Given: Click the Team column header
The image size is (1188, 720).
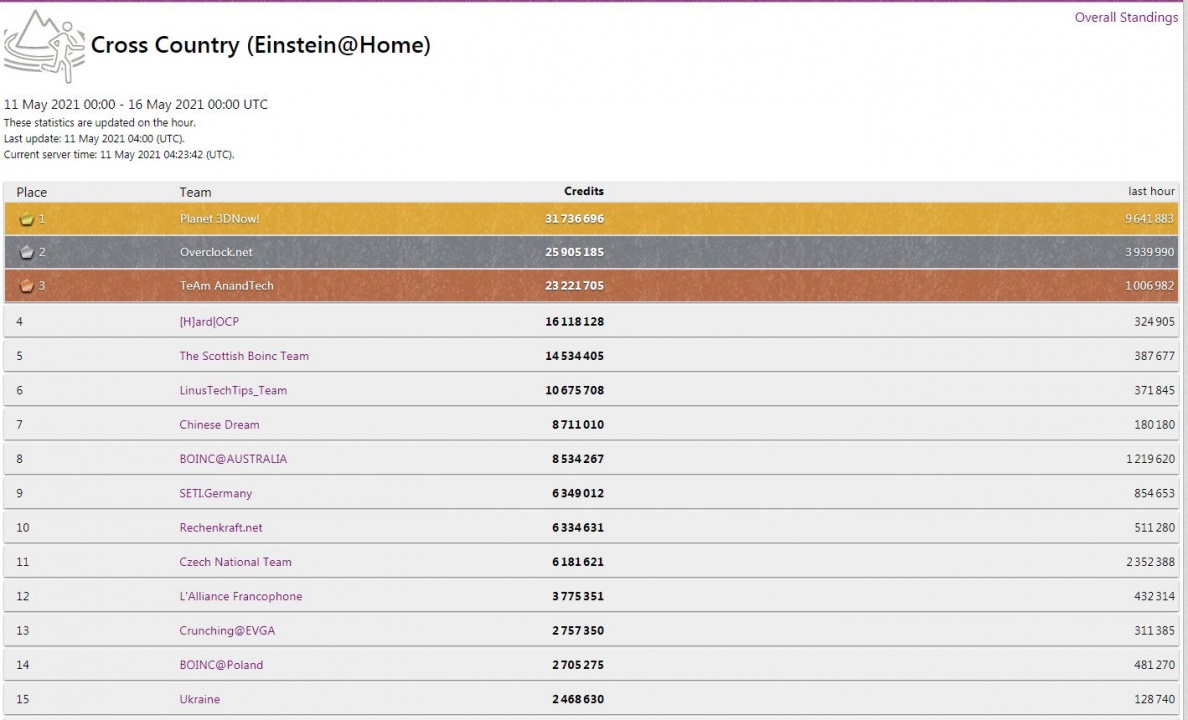Looking at the screenshot, I should point(195,193).
